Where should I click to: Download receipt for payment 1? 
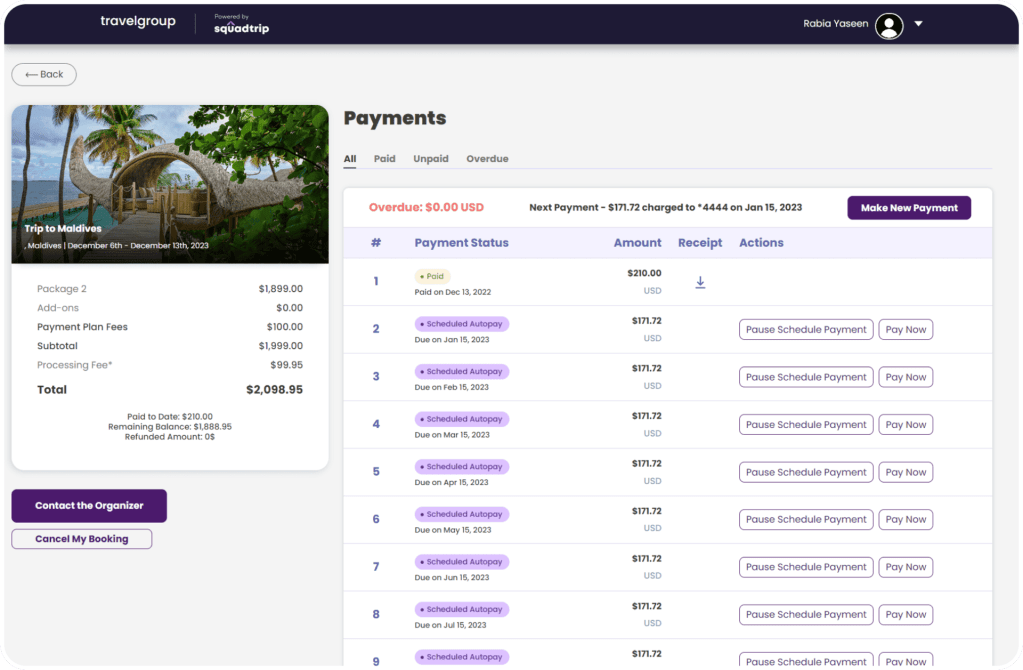(x=700, y=283)
